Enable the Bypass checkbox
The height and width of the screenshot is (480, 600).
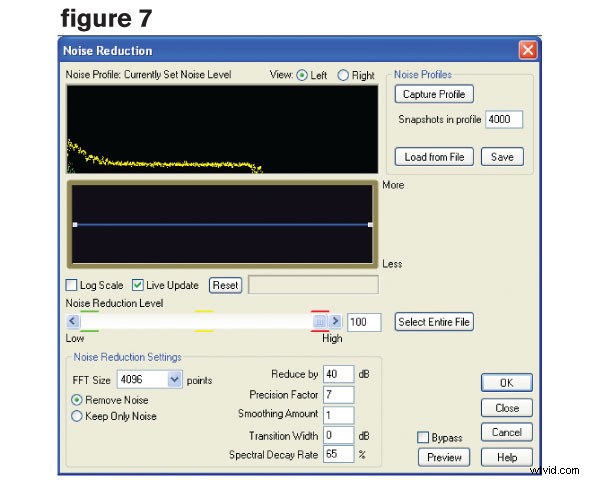click(424, 437)
